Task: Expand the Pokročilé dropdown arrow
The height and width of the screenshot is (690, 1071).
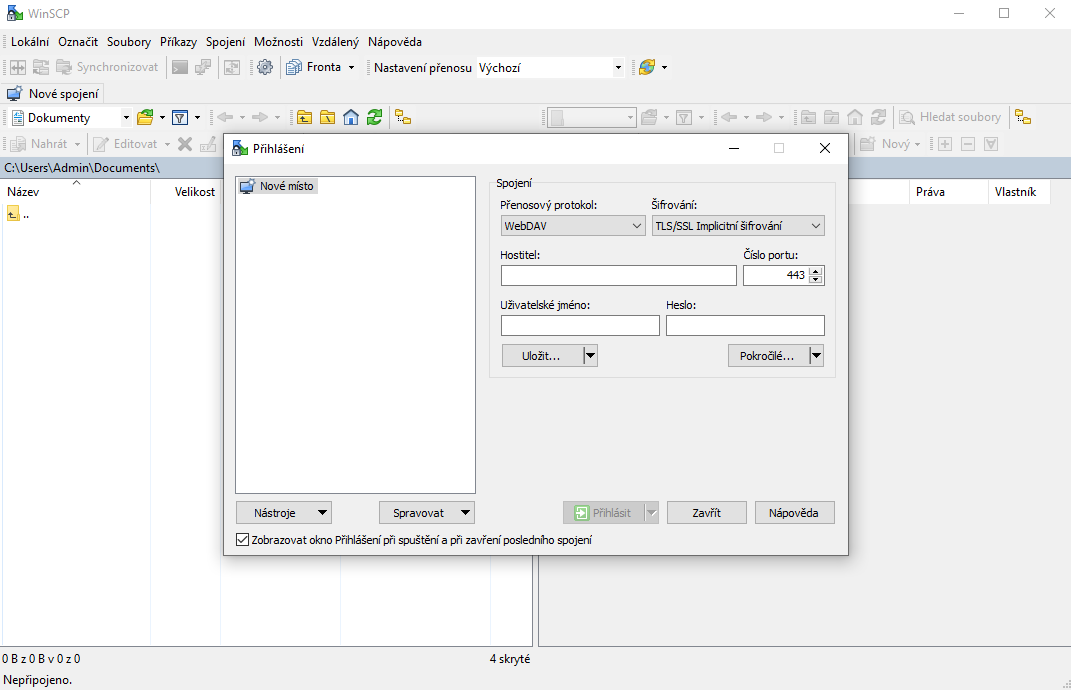Action: coord(817,356)
